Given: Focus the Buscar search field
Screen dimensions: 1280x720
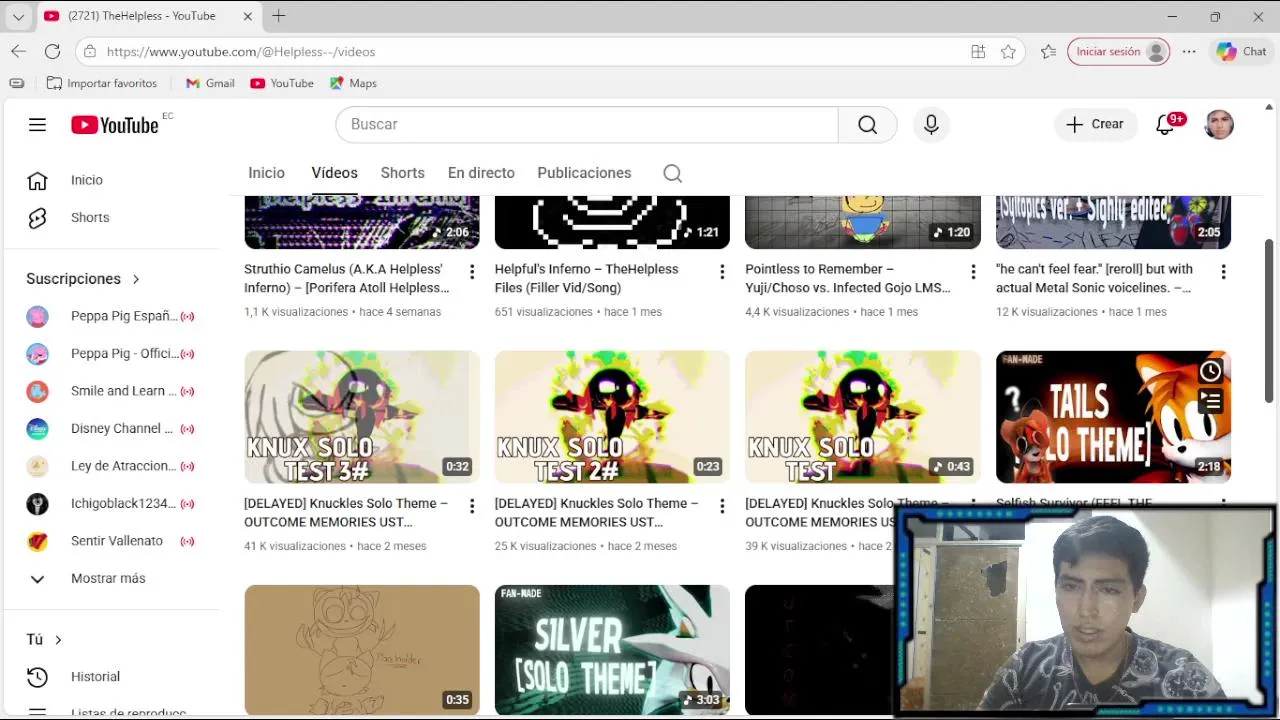Looking at the screenshot, I should pyautogui.click(x=587, y=124).
